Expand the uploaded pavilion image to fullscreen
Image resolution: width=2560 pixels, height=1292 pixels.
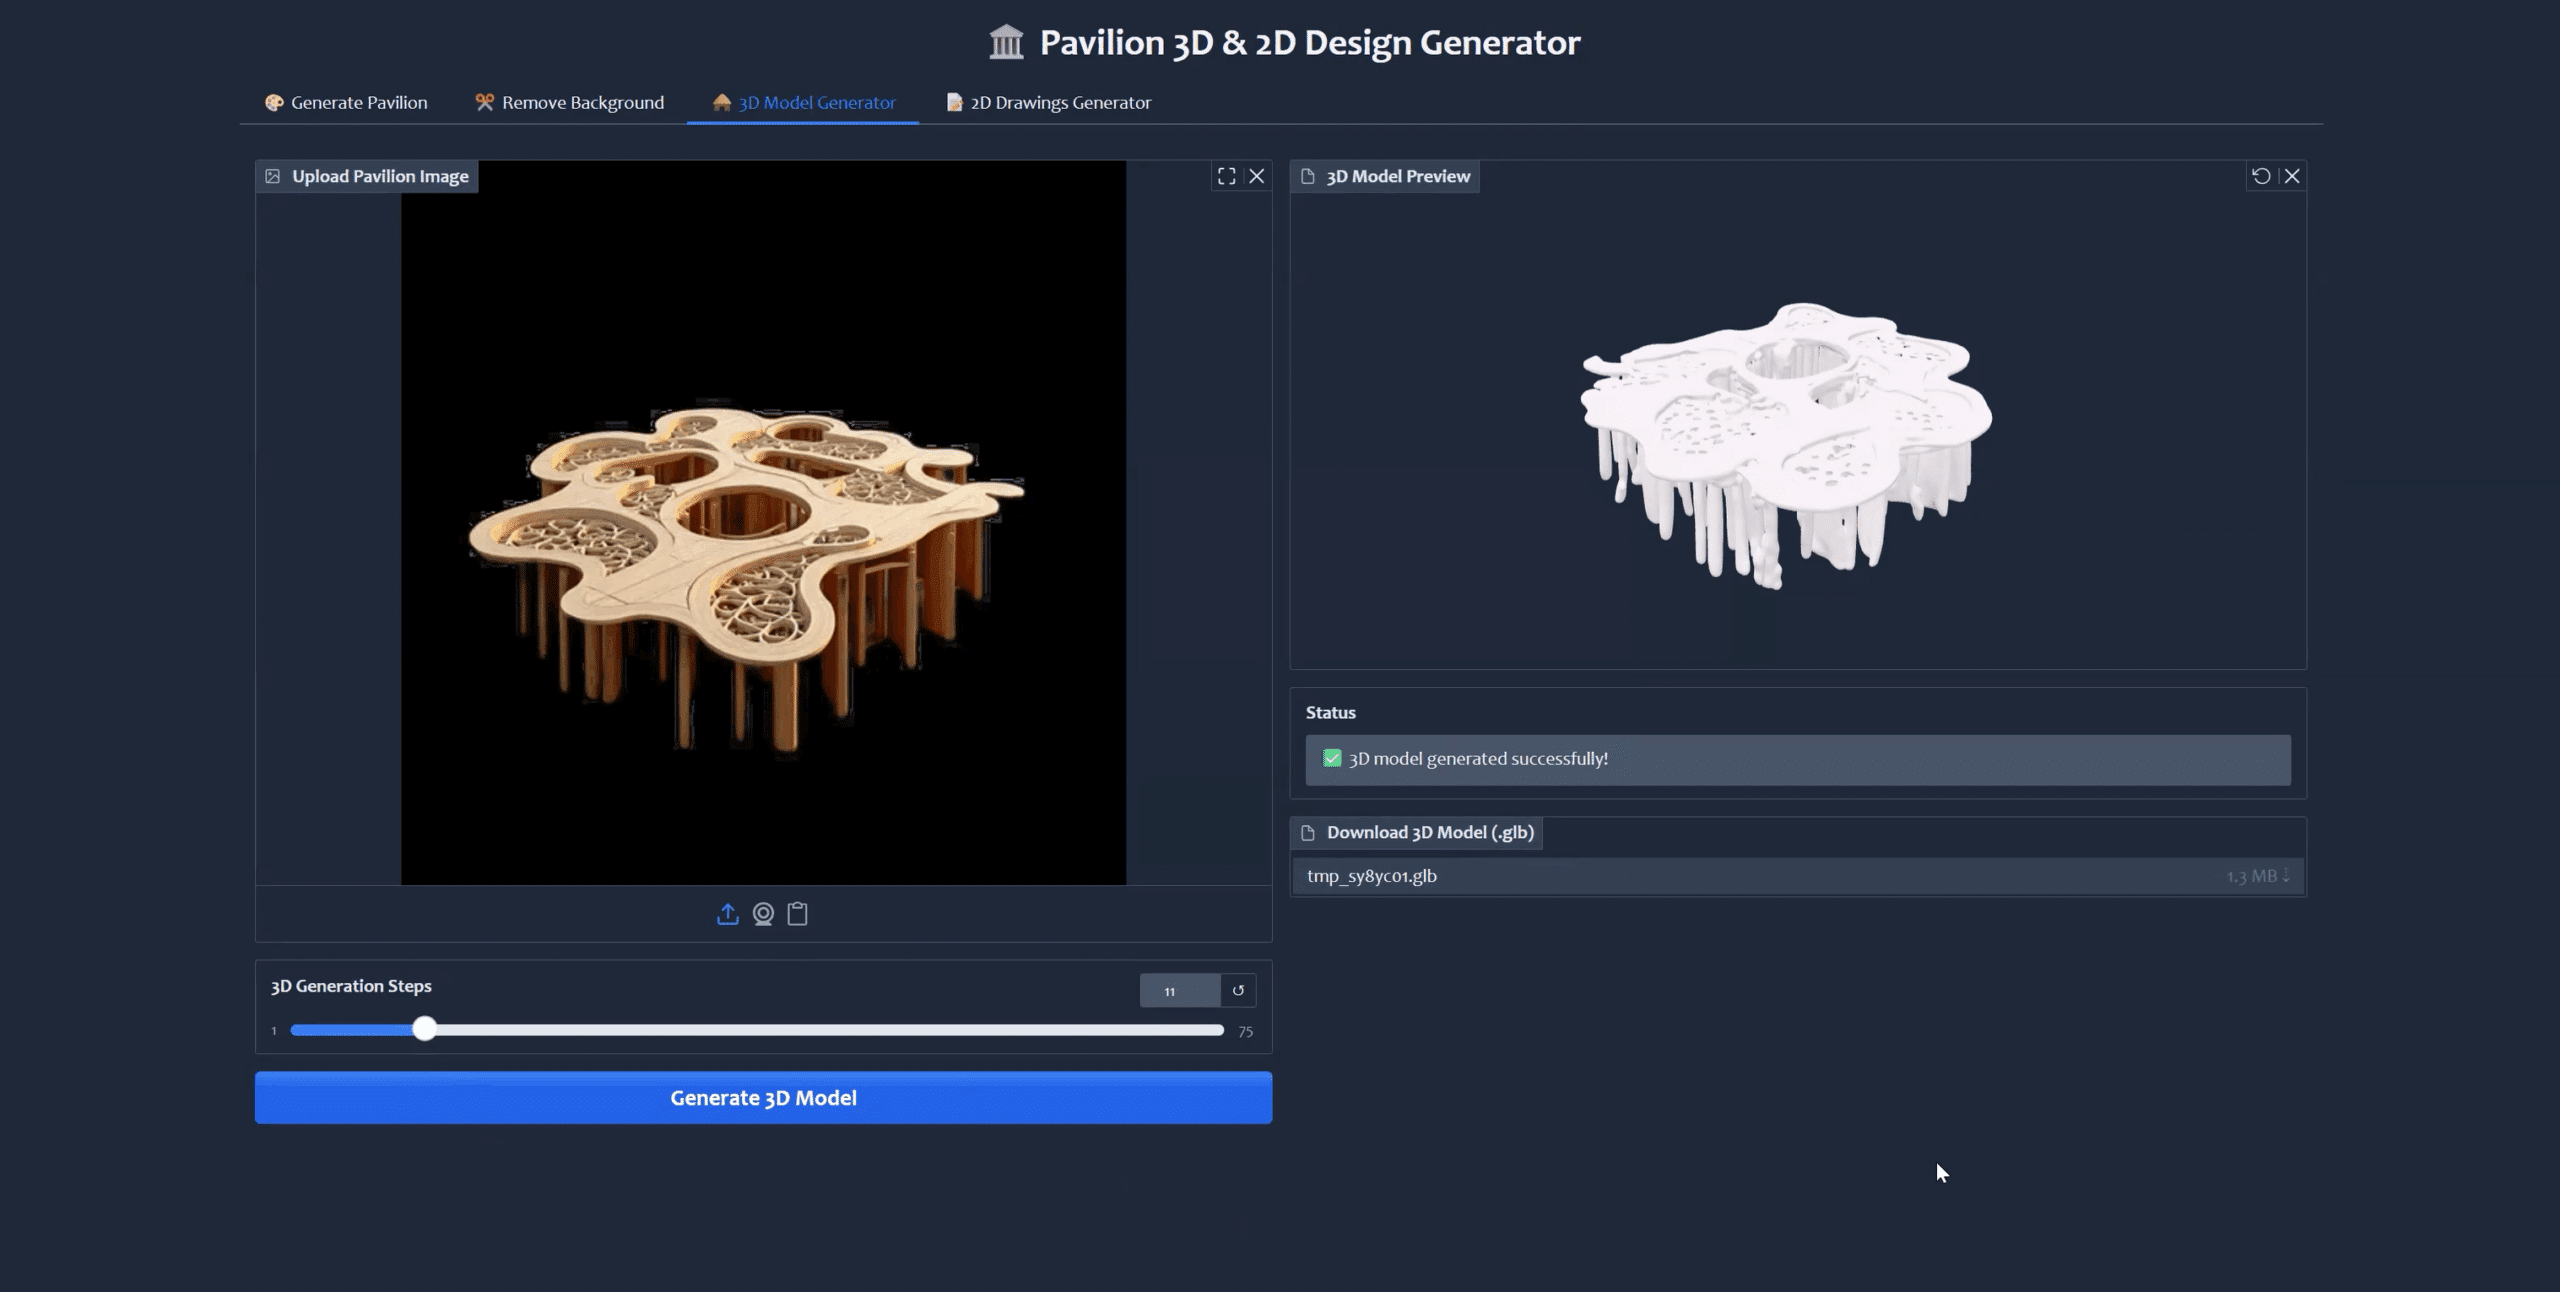click(x=1226, y=176)
